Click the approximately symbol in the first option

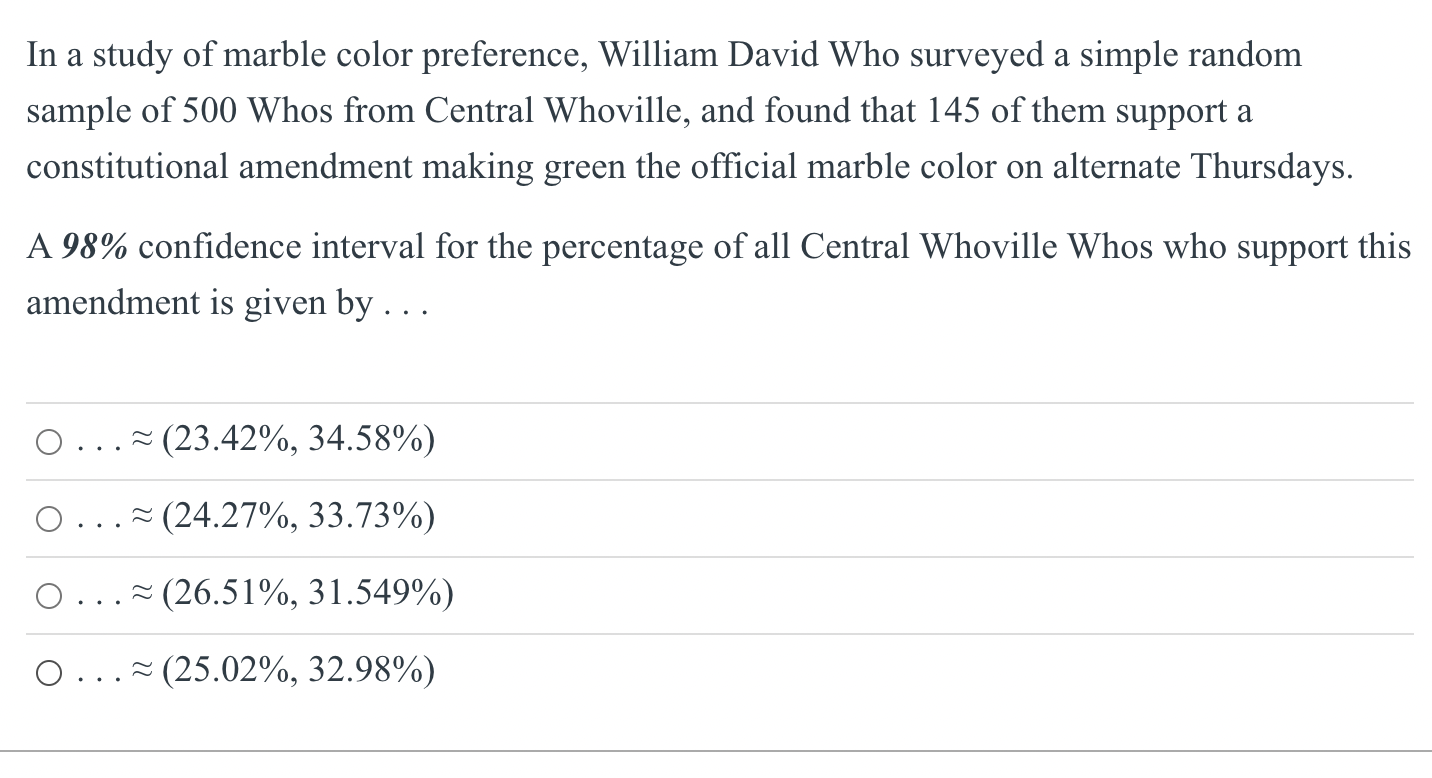point(141,439)
